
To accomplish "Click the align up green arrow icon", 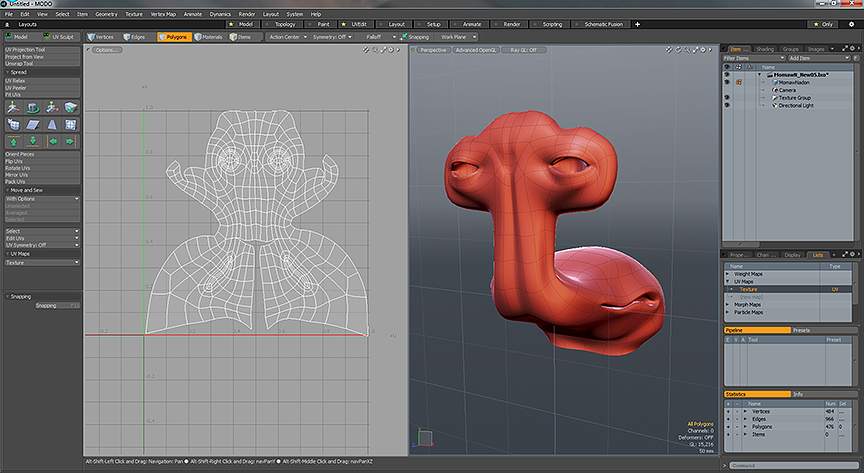I will (14, 141).
